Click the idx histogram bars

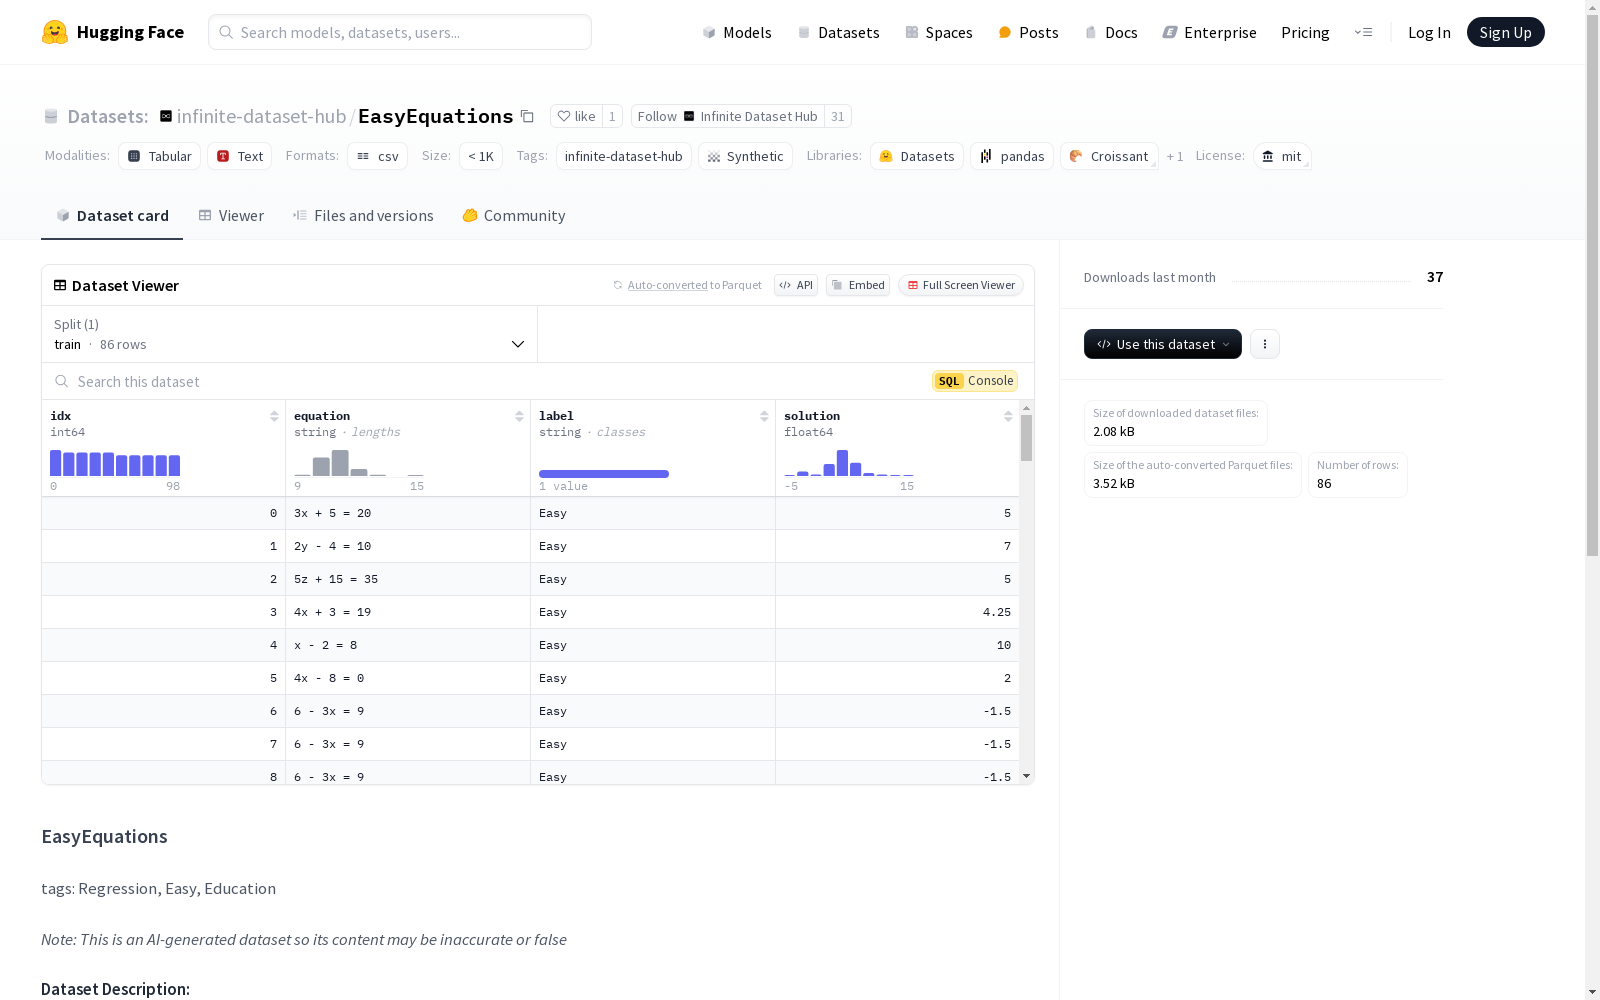click(x=115, y=463)
